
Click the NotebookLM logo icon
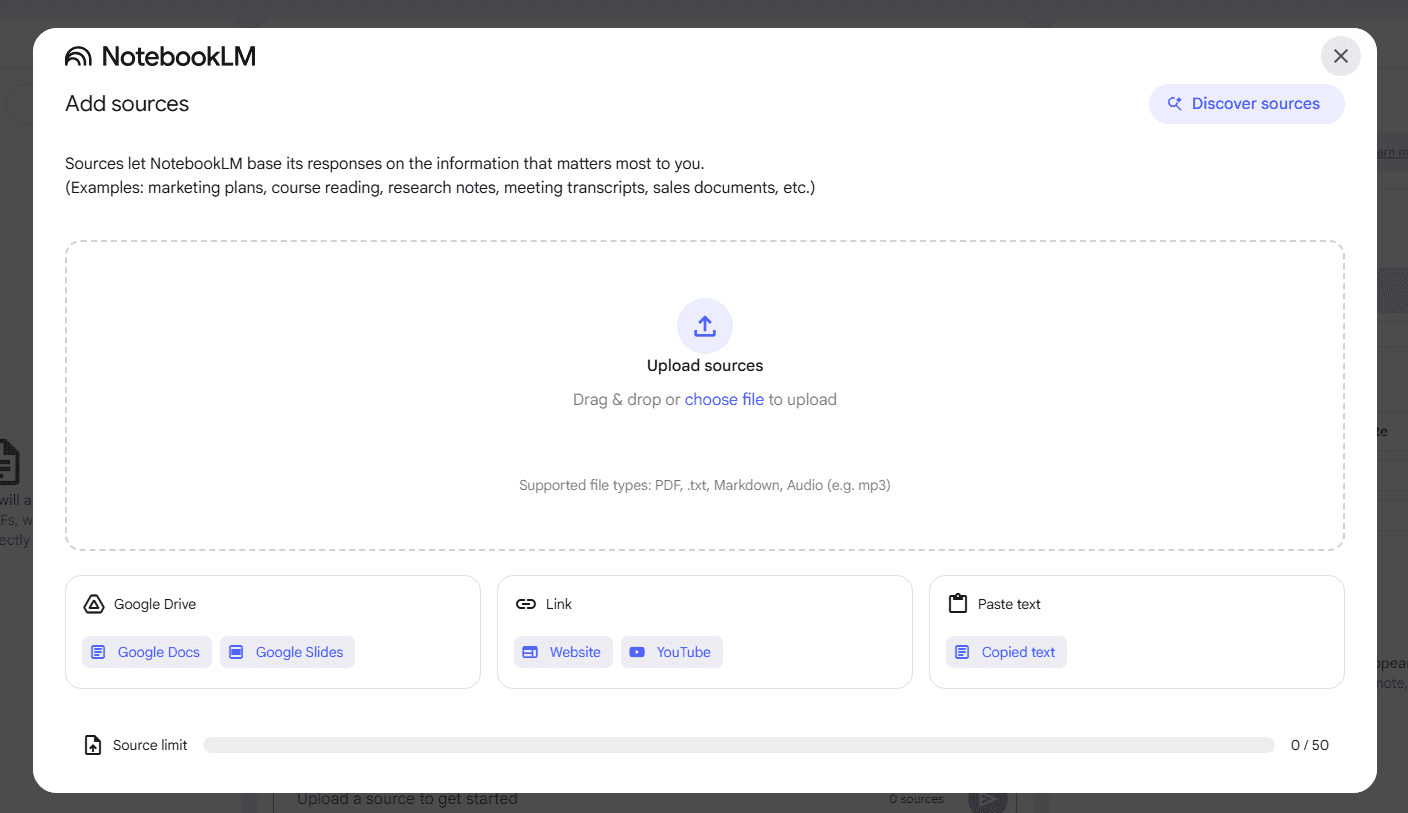tap(78, 57)
